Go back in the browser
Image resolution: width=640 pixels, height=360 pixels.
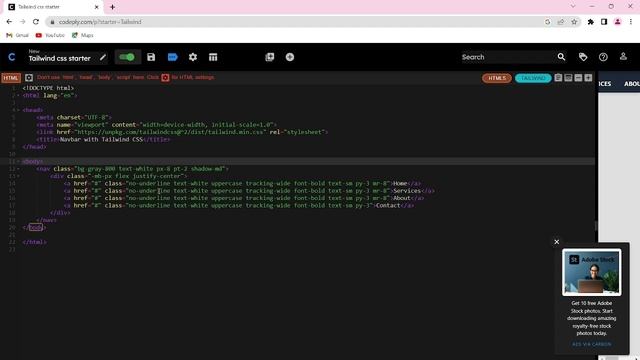point(9,22)
